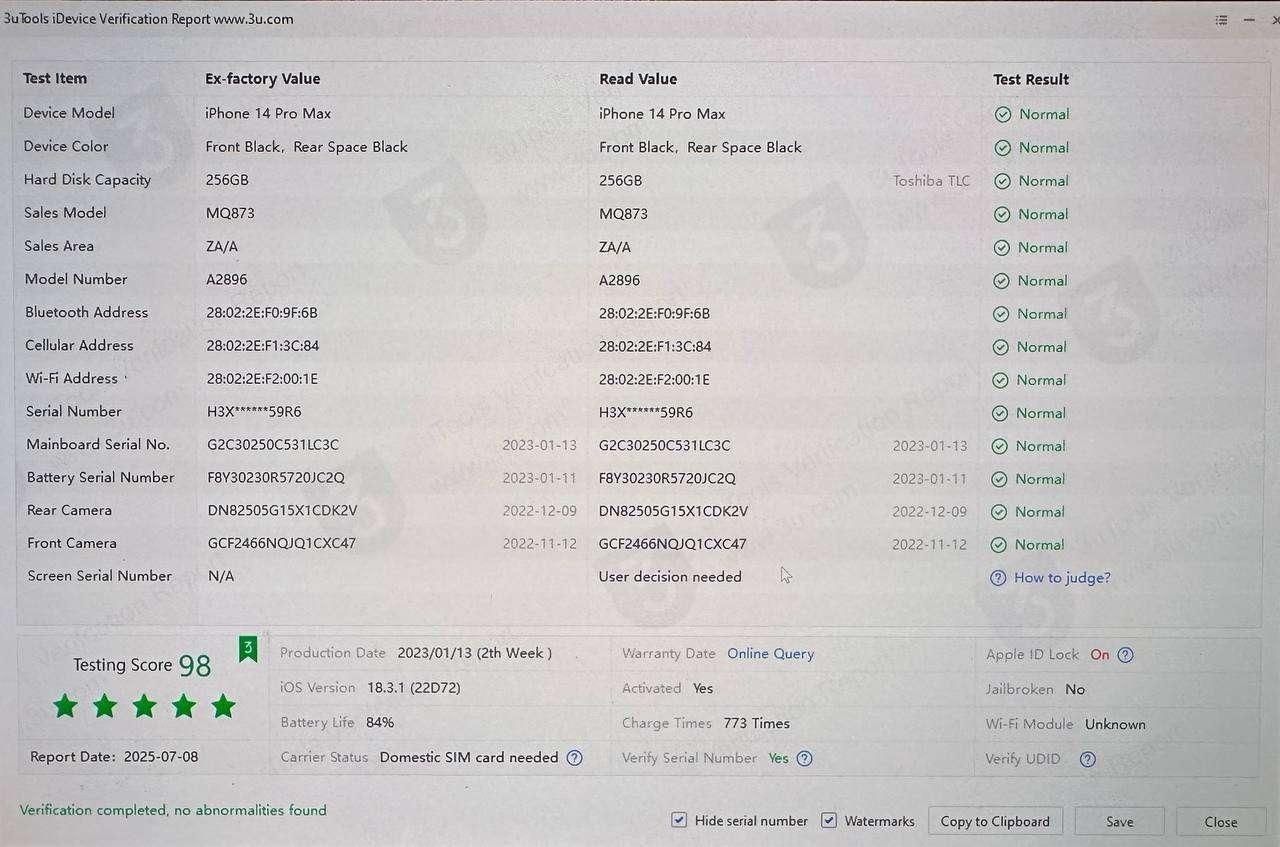Minimize the verification report window

[x=1249, y=20]
